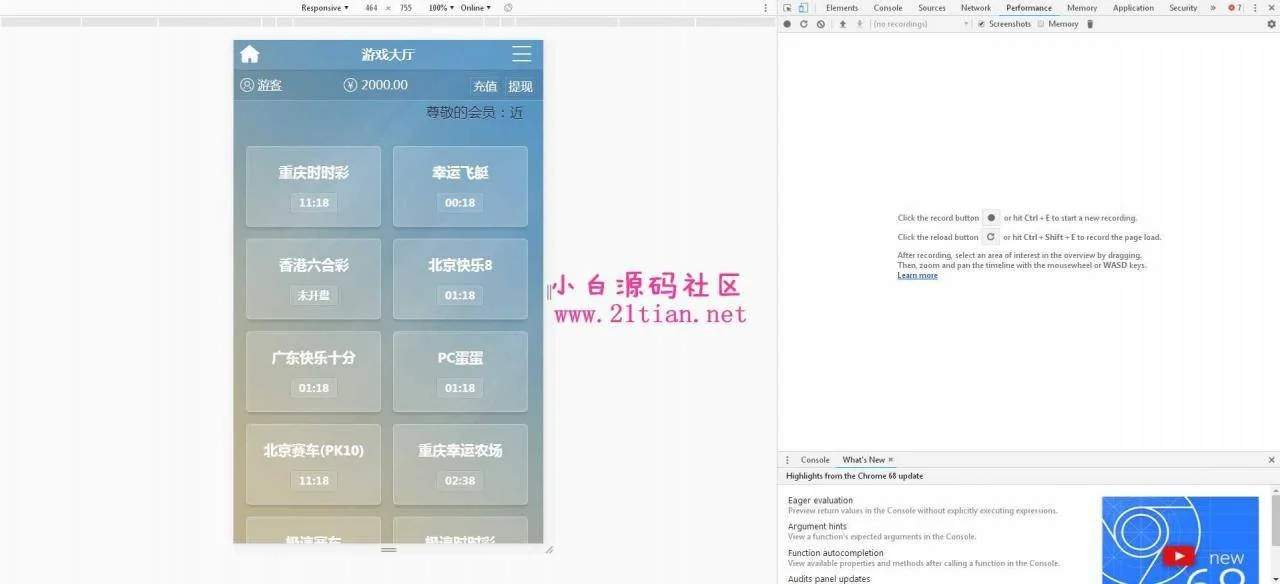Screen dimensions: 1280x584
Task: Open the 100% zoom dropdown
Action: pos(440,8)
